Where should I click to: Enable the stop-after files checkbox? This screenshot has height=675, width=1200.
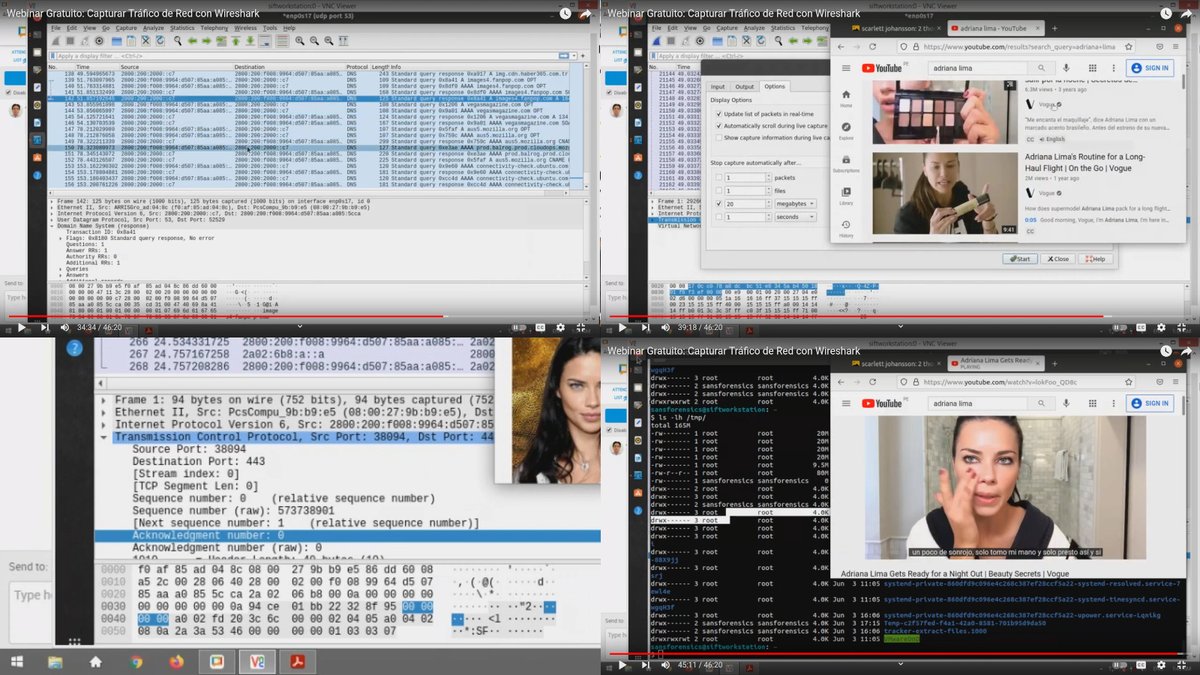coord(719,191)
